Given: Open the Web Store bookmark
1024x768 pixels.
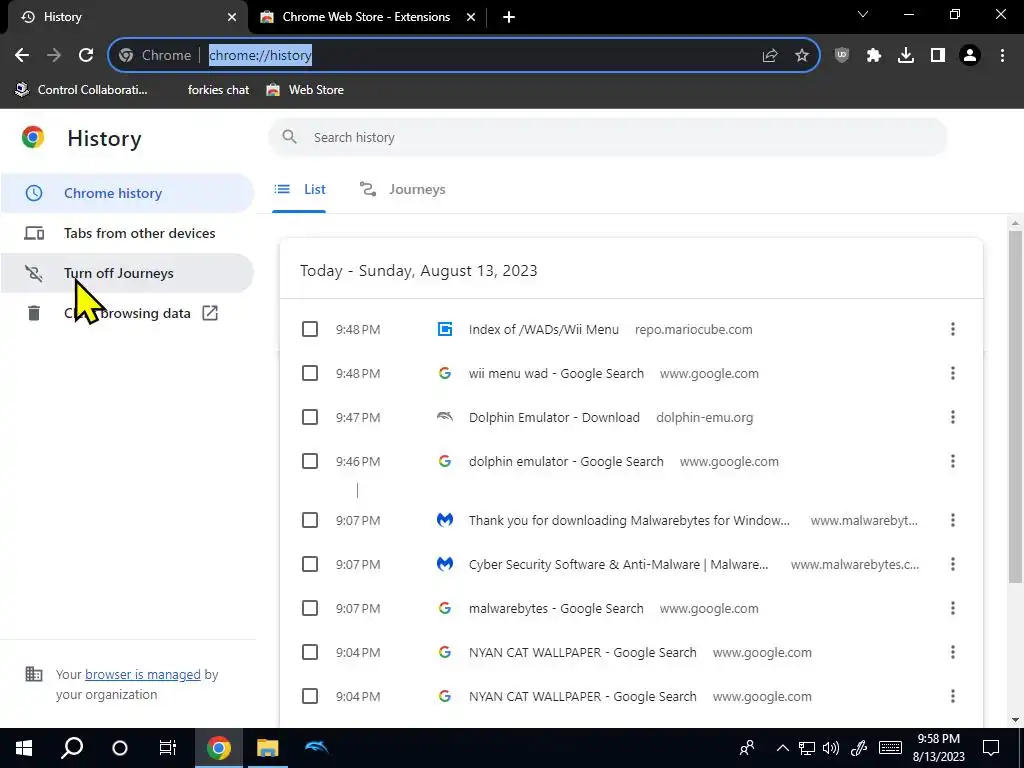Looking at the screenshot, I should pos(305,89).
